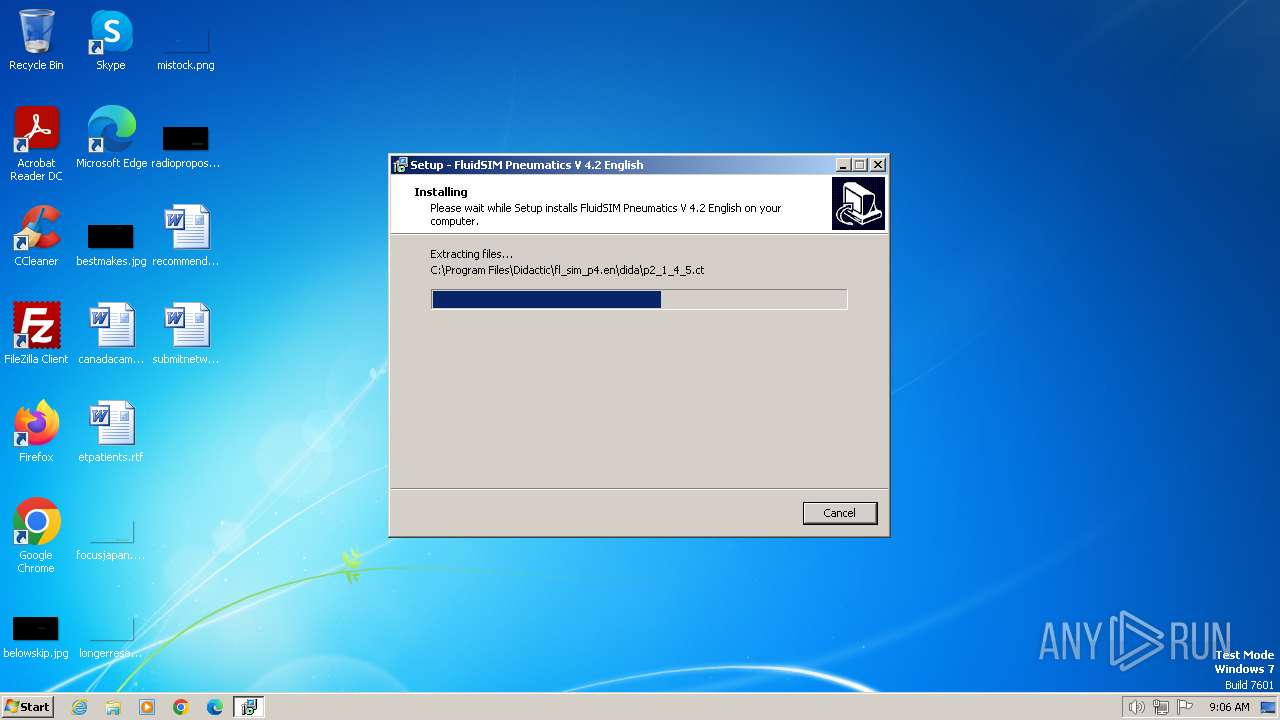This screenshot has height=720, width=1280.
Task: Open the Action Center flag icon
Action: [x=1185, y=707]
